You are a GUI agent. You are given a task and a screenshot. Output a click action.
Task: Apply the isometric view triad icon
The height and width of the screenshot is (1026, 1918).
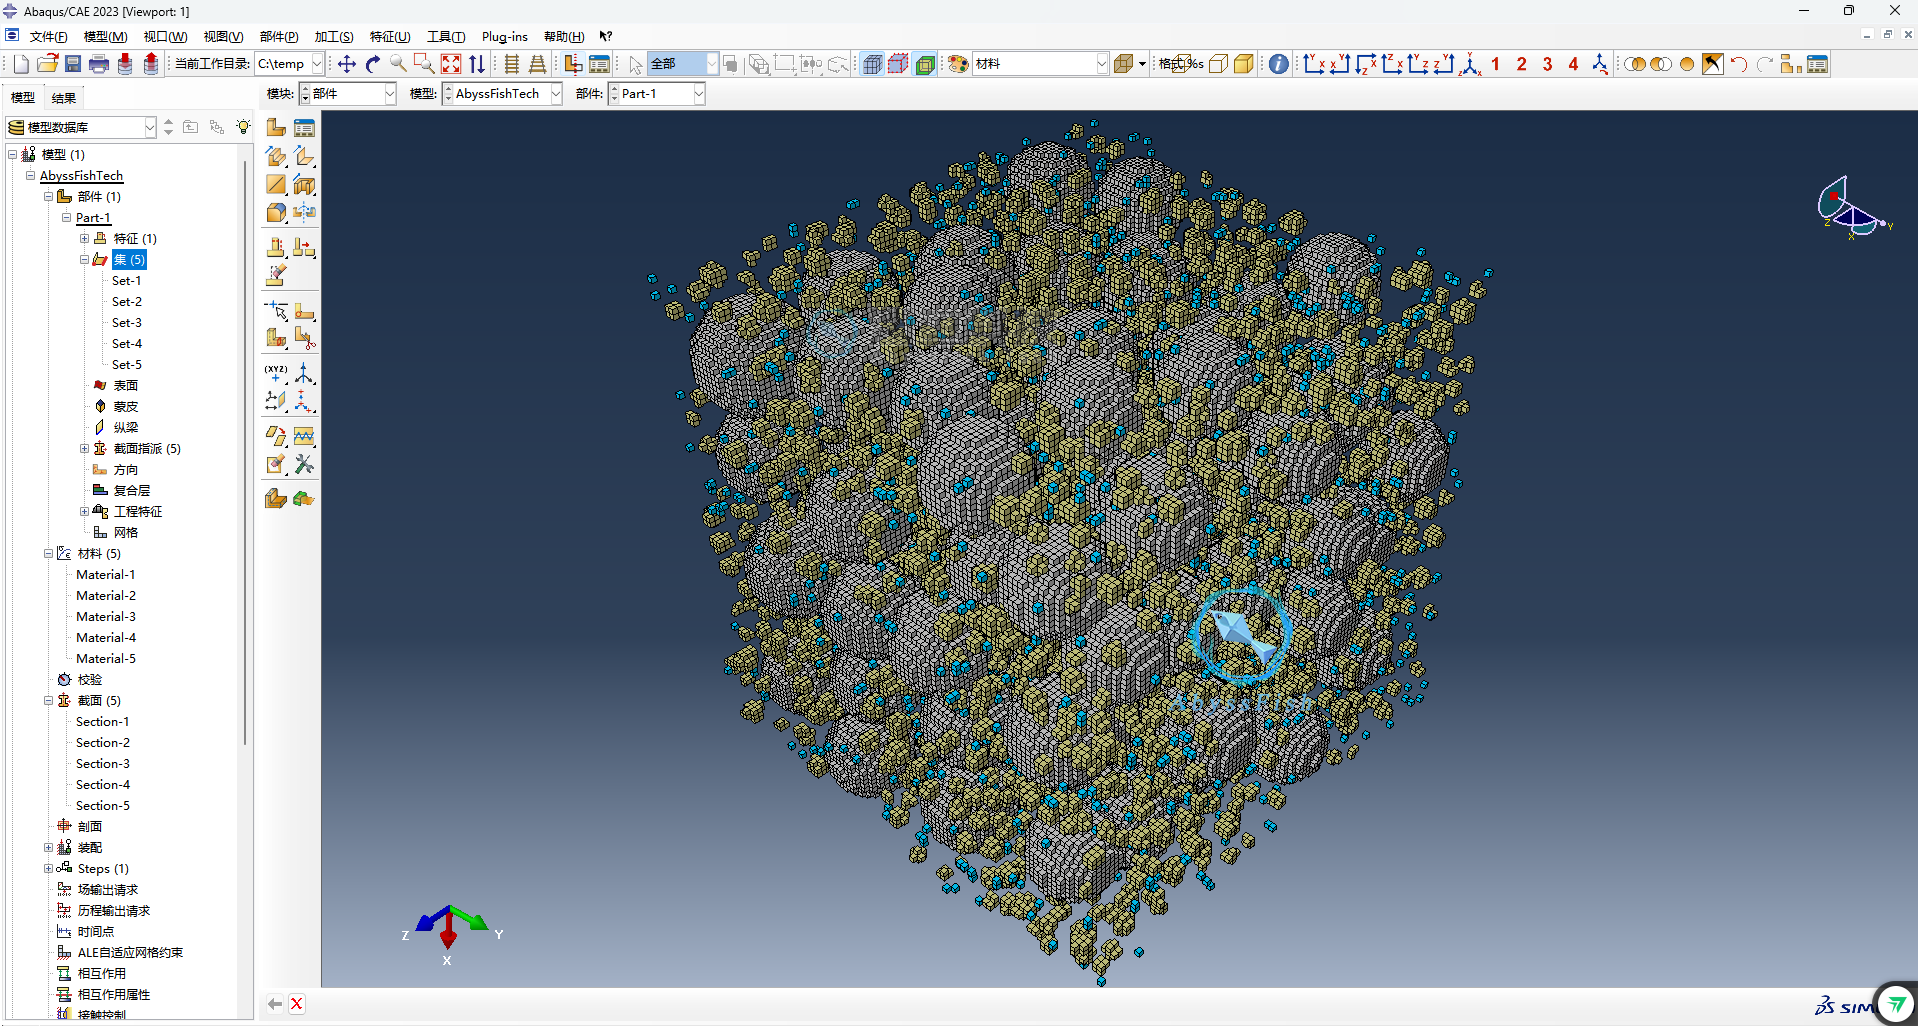pos(1470,64)
